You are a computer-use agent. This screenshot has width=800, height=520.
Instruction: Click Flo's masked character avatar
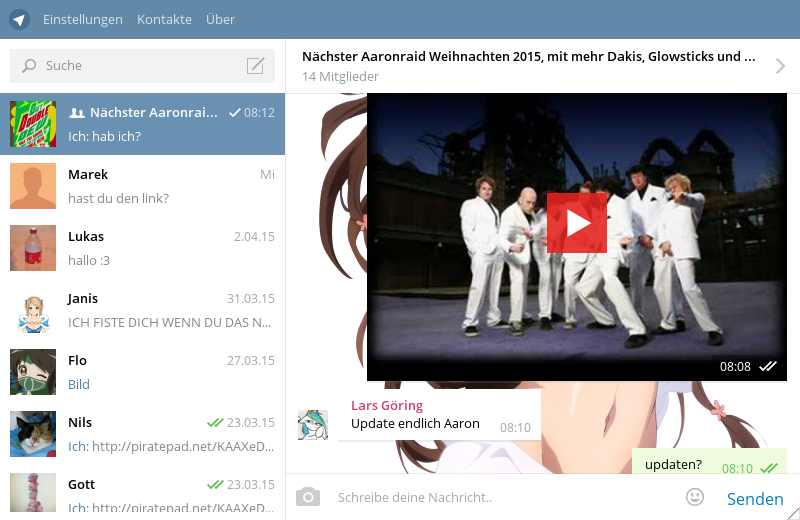click(x=33, y=372)
